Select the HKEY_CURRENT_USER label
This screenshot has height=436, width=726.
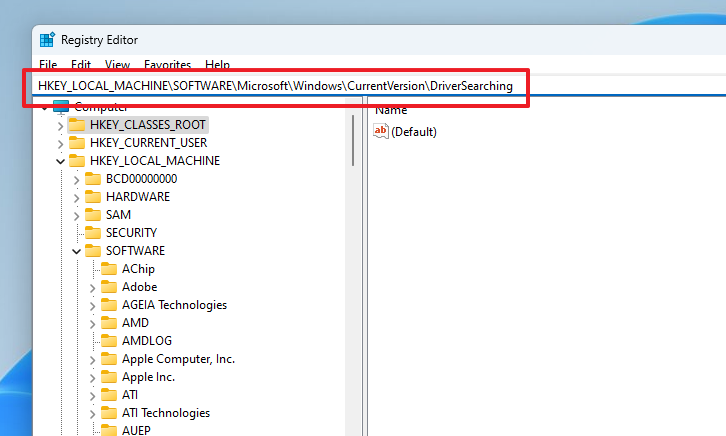click(149, 143)
